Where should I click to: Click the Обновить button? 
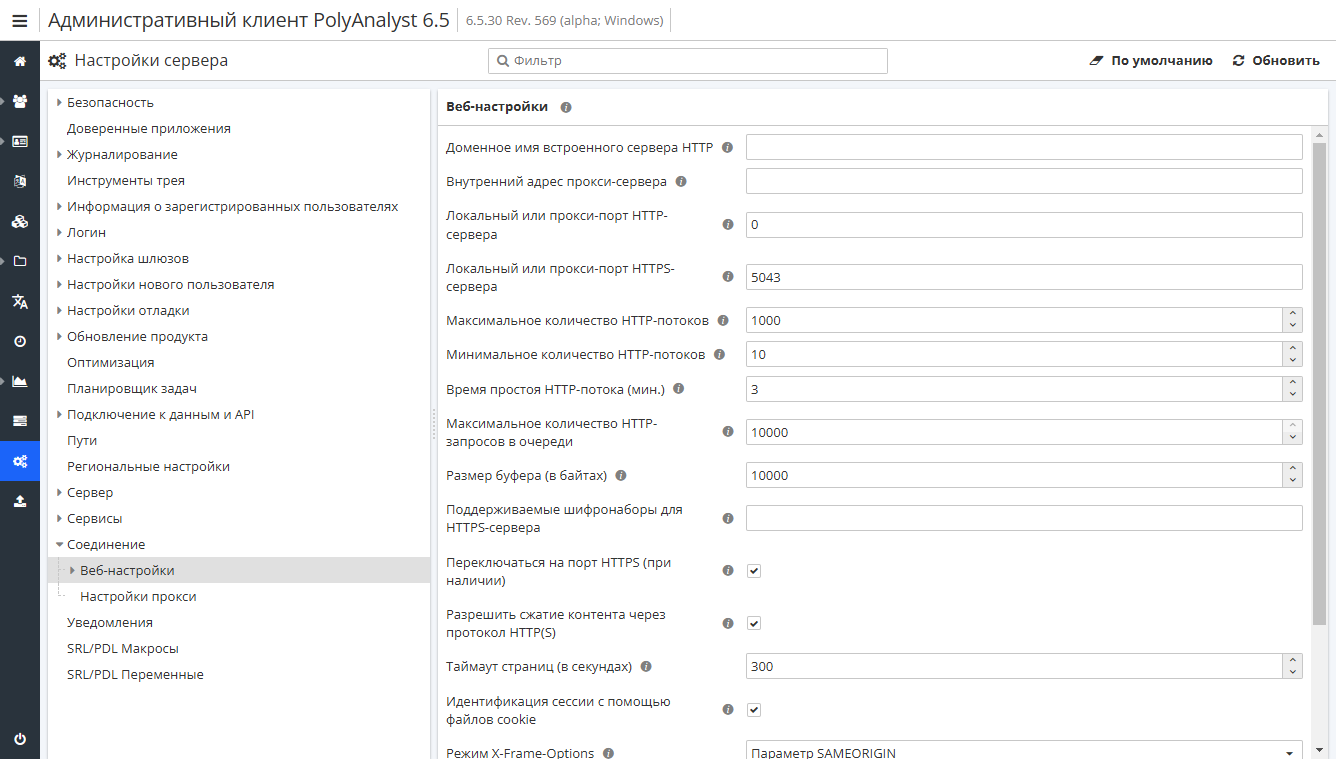[x=1276, y=61]
